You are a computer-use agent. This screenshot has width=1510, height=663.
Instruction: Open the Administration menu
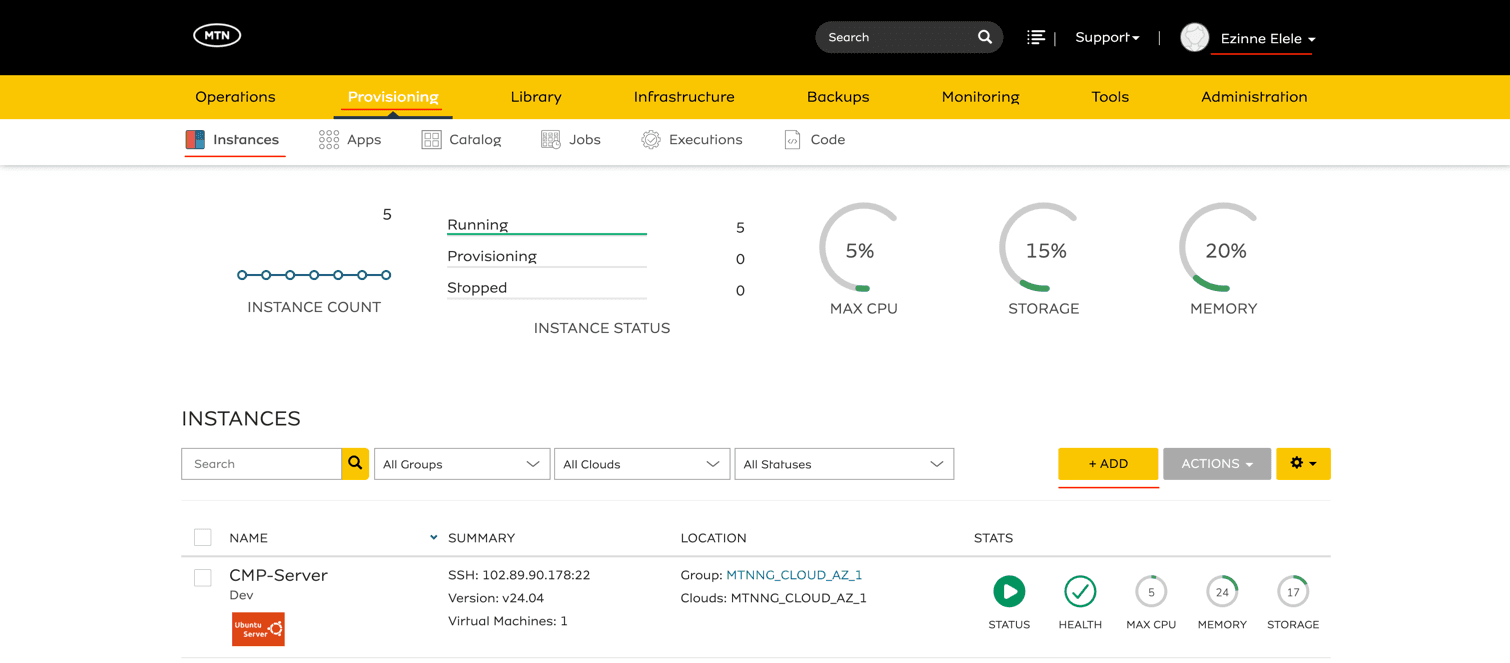point(1254,97)
